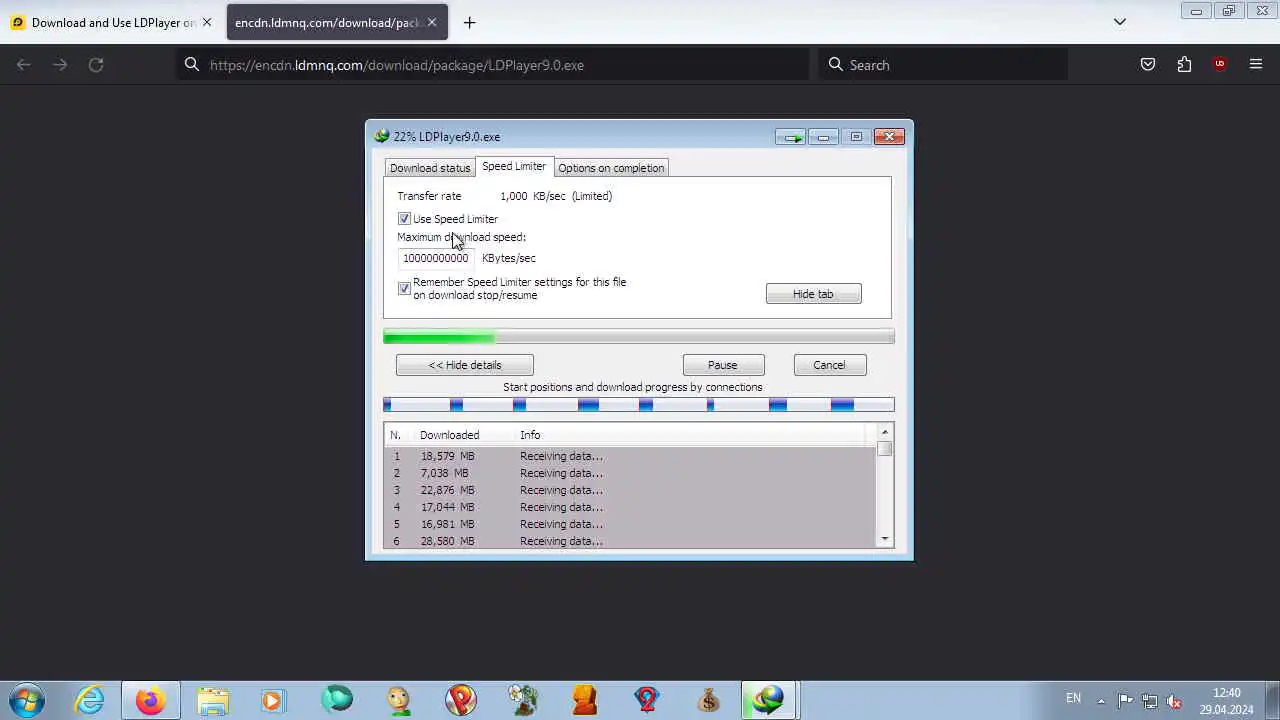1280x720 pixels.
Task: Click the bald cartoon head taskbar icon
Action: point(399,700)
